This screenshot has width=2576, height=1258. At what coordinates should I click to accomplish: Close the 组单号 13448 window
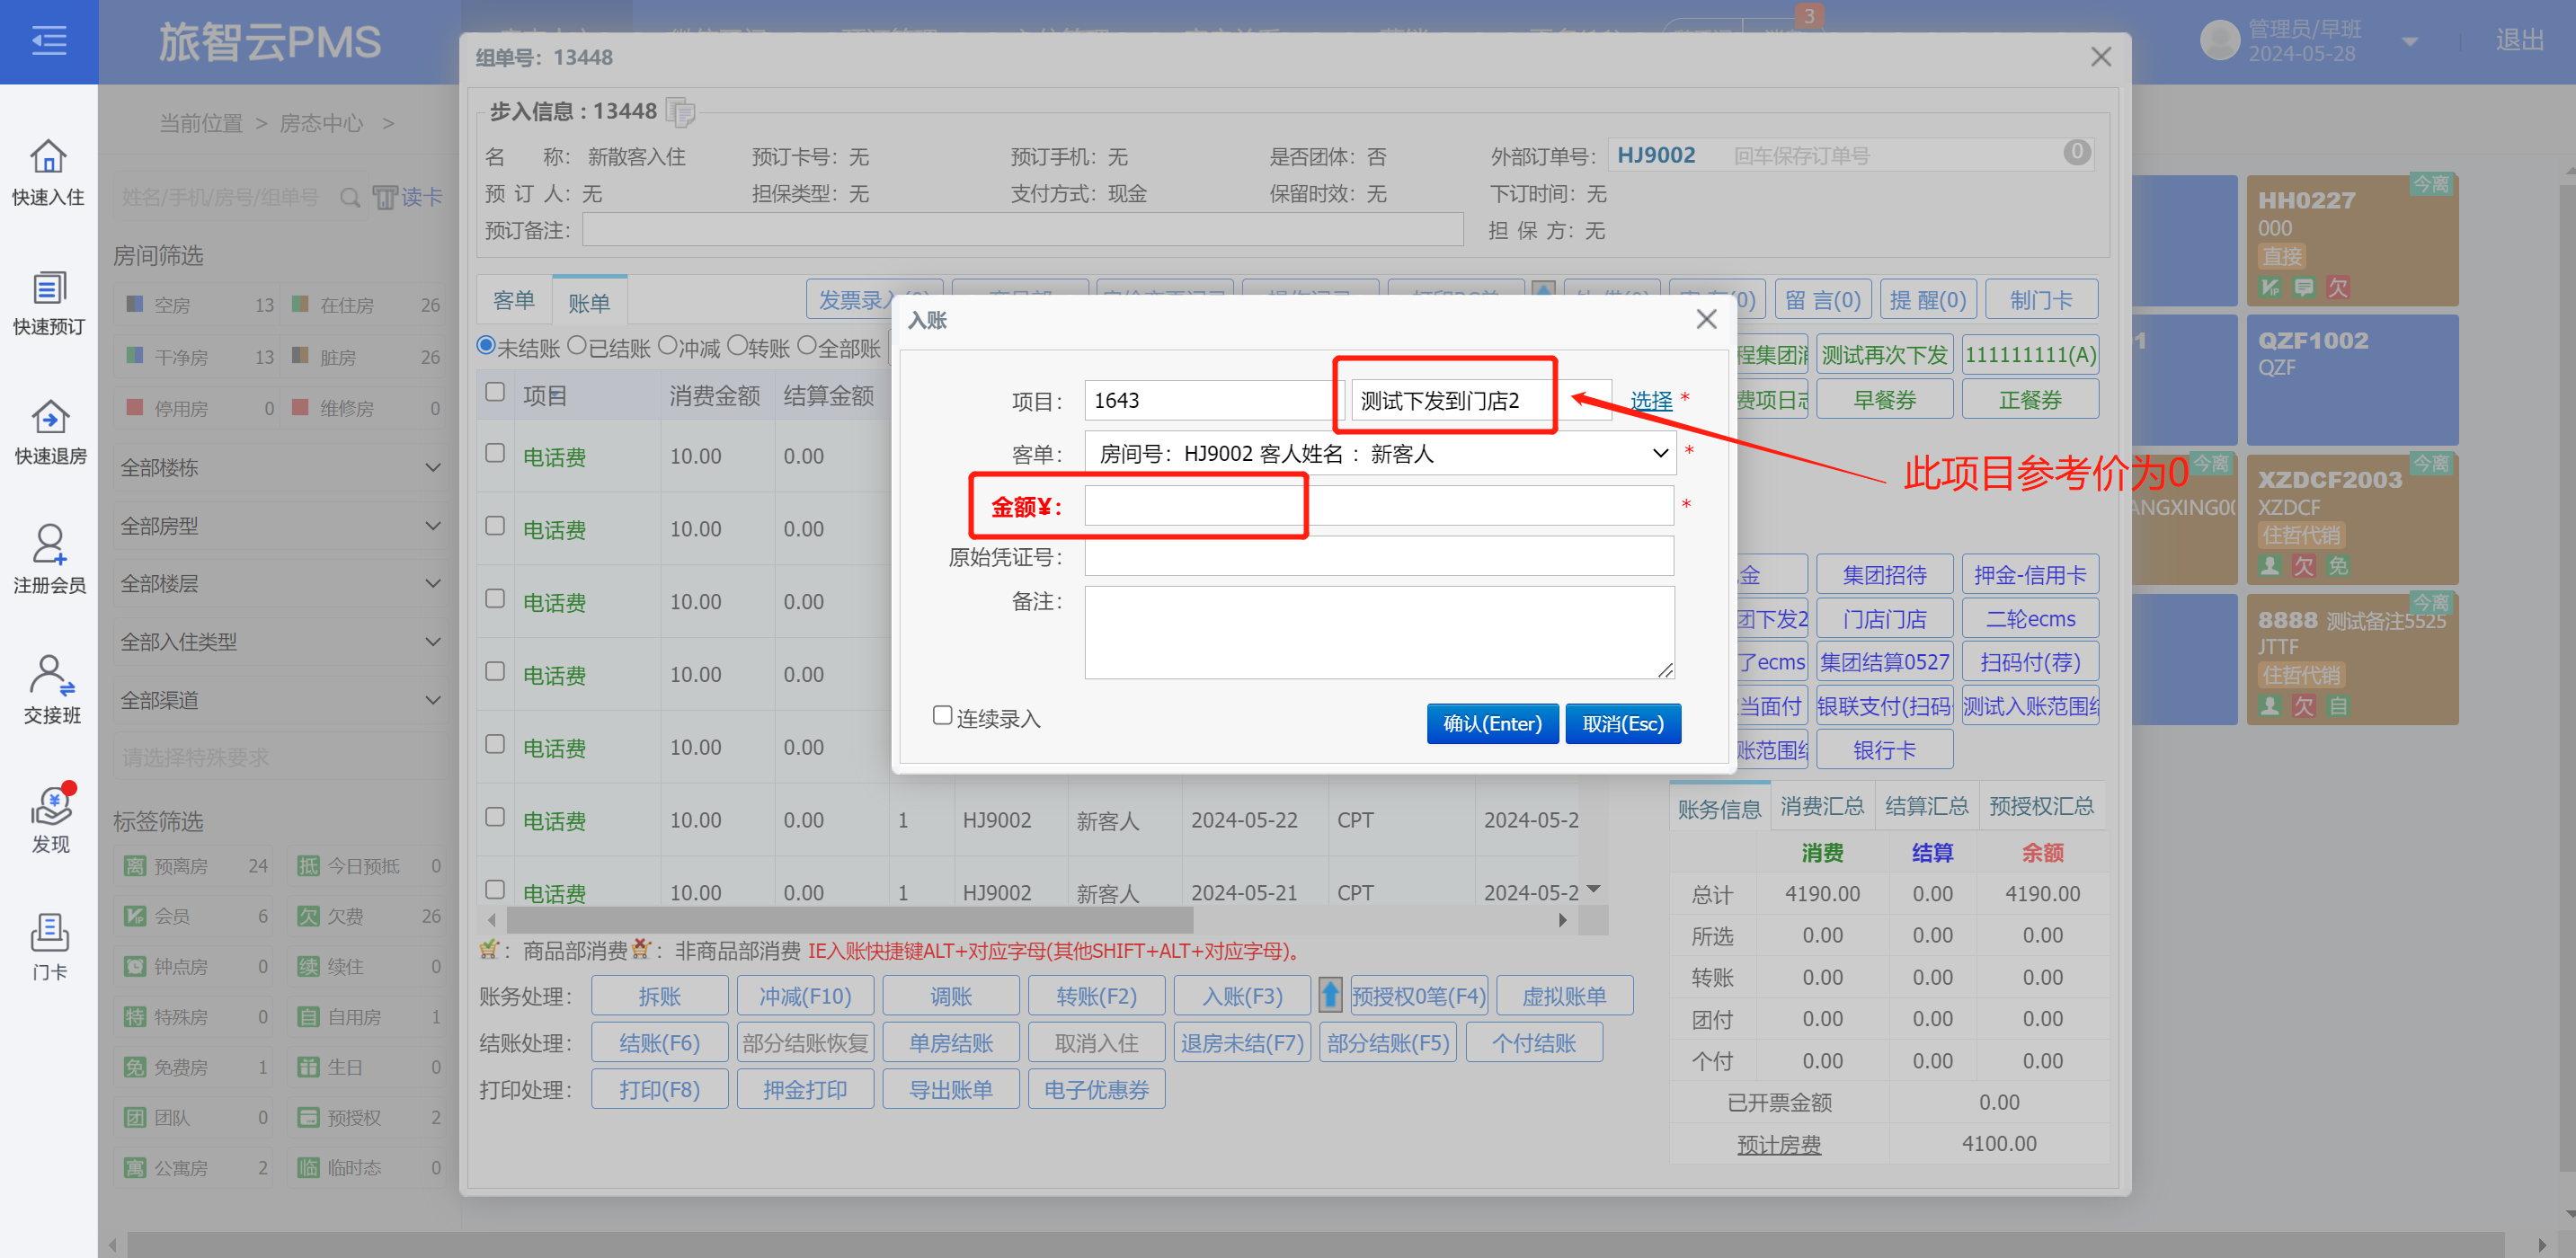(x=2101, y=57)
